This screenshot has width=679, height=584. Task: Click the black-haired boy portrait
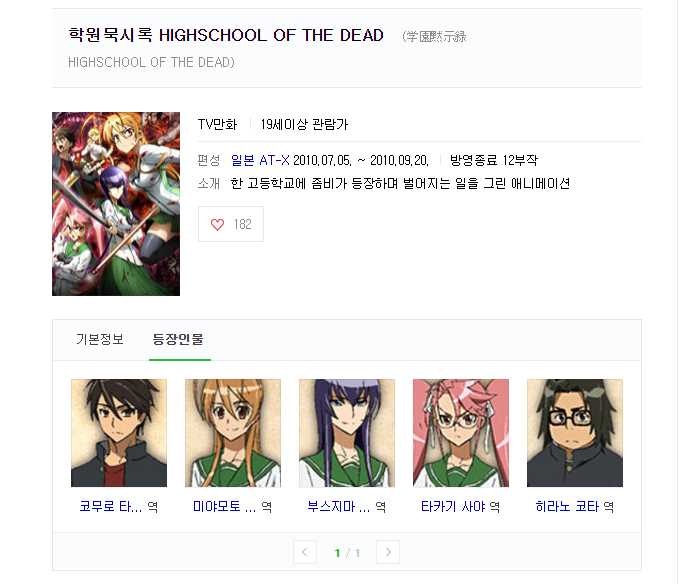[119, 433]
